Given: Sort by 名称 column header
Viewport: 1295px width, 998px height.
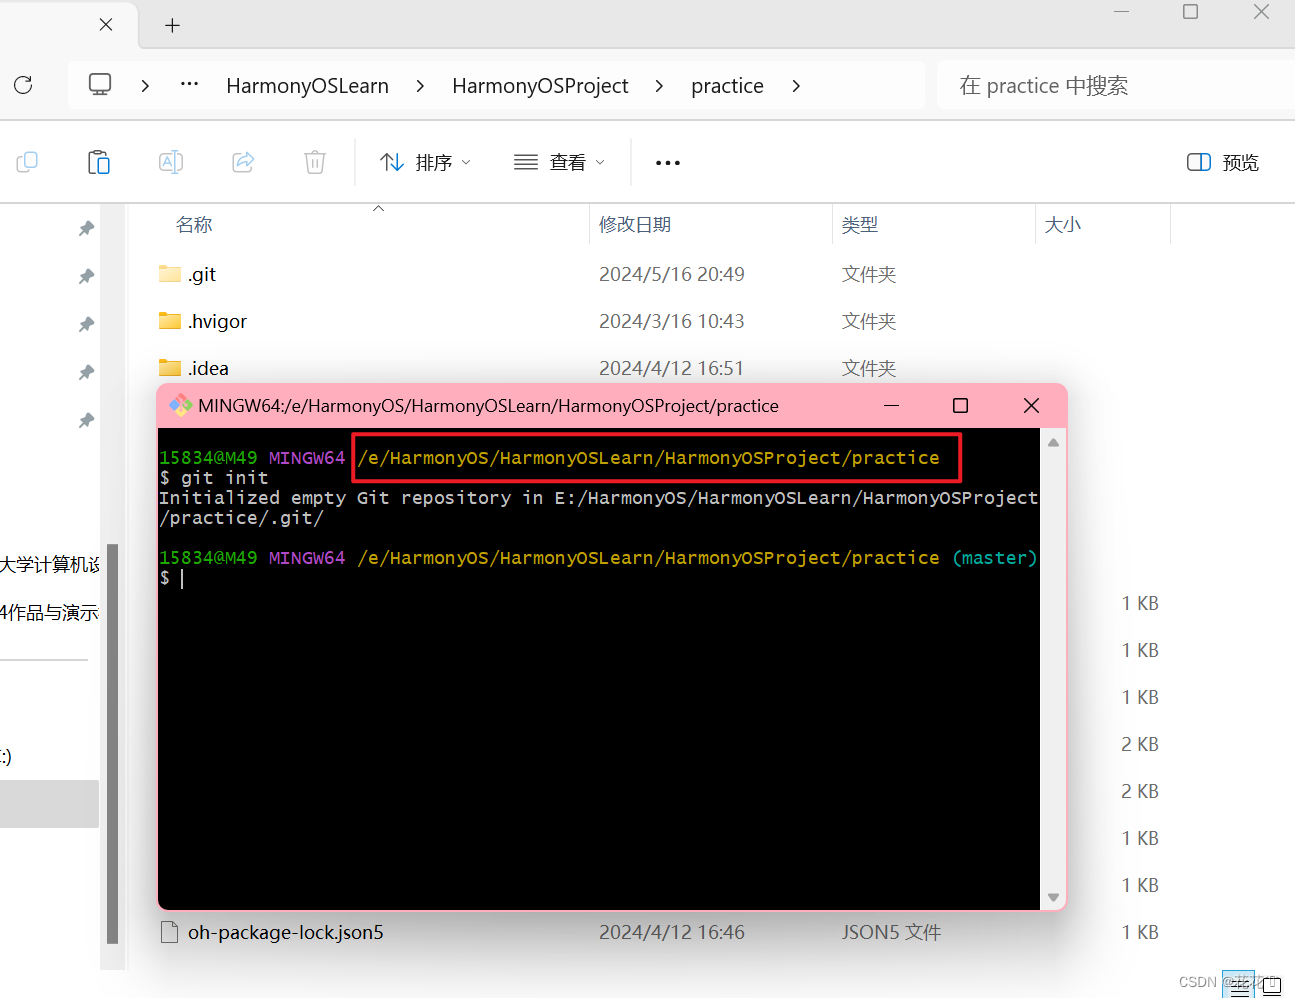Looking at the screenshot, I should point(194,225).
